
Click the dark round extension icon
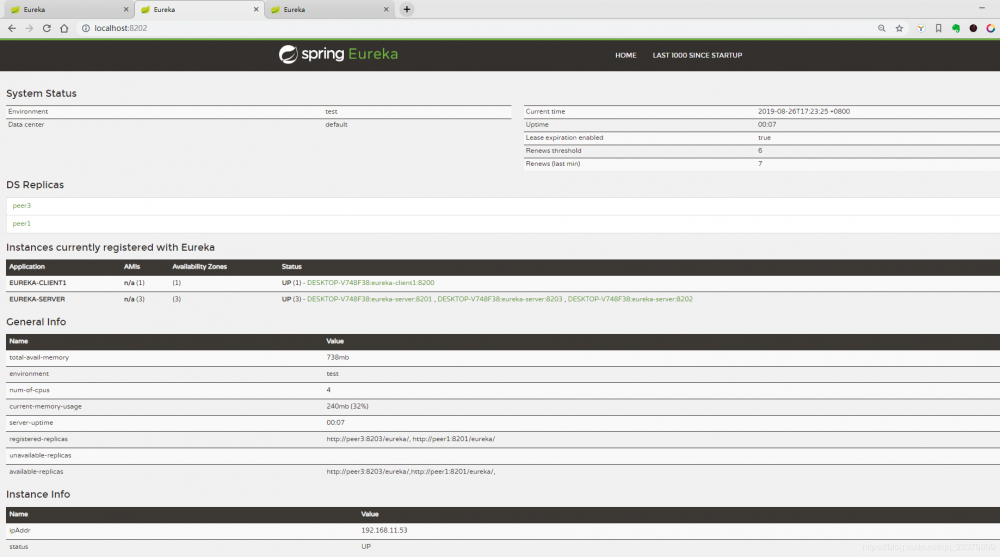coord(973,28)
